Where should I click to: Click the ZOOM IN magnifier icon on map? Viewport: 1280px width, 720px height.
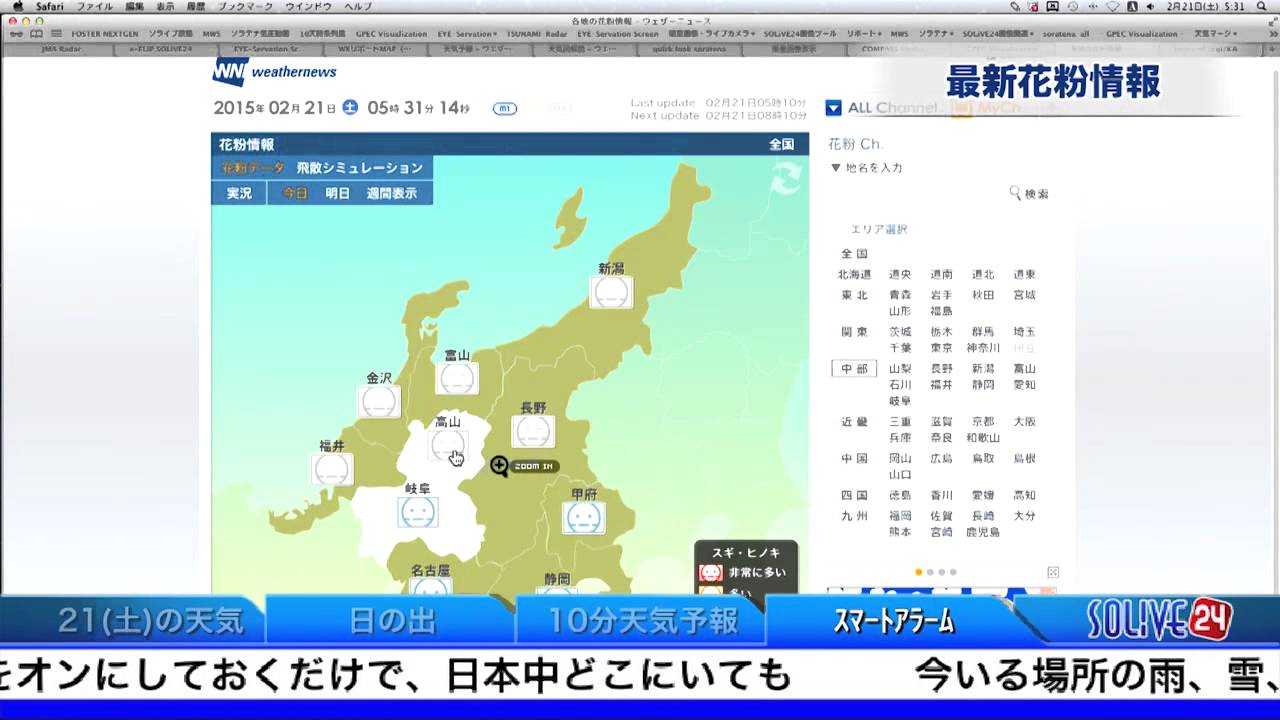(x=500, y=465)
